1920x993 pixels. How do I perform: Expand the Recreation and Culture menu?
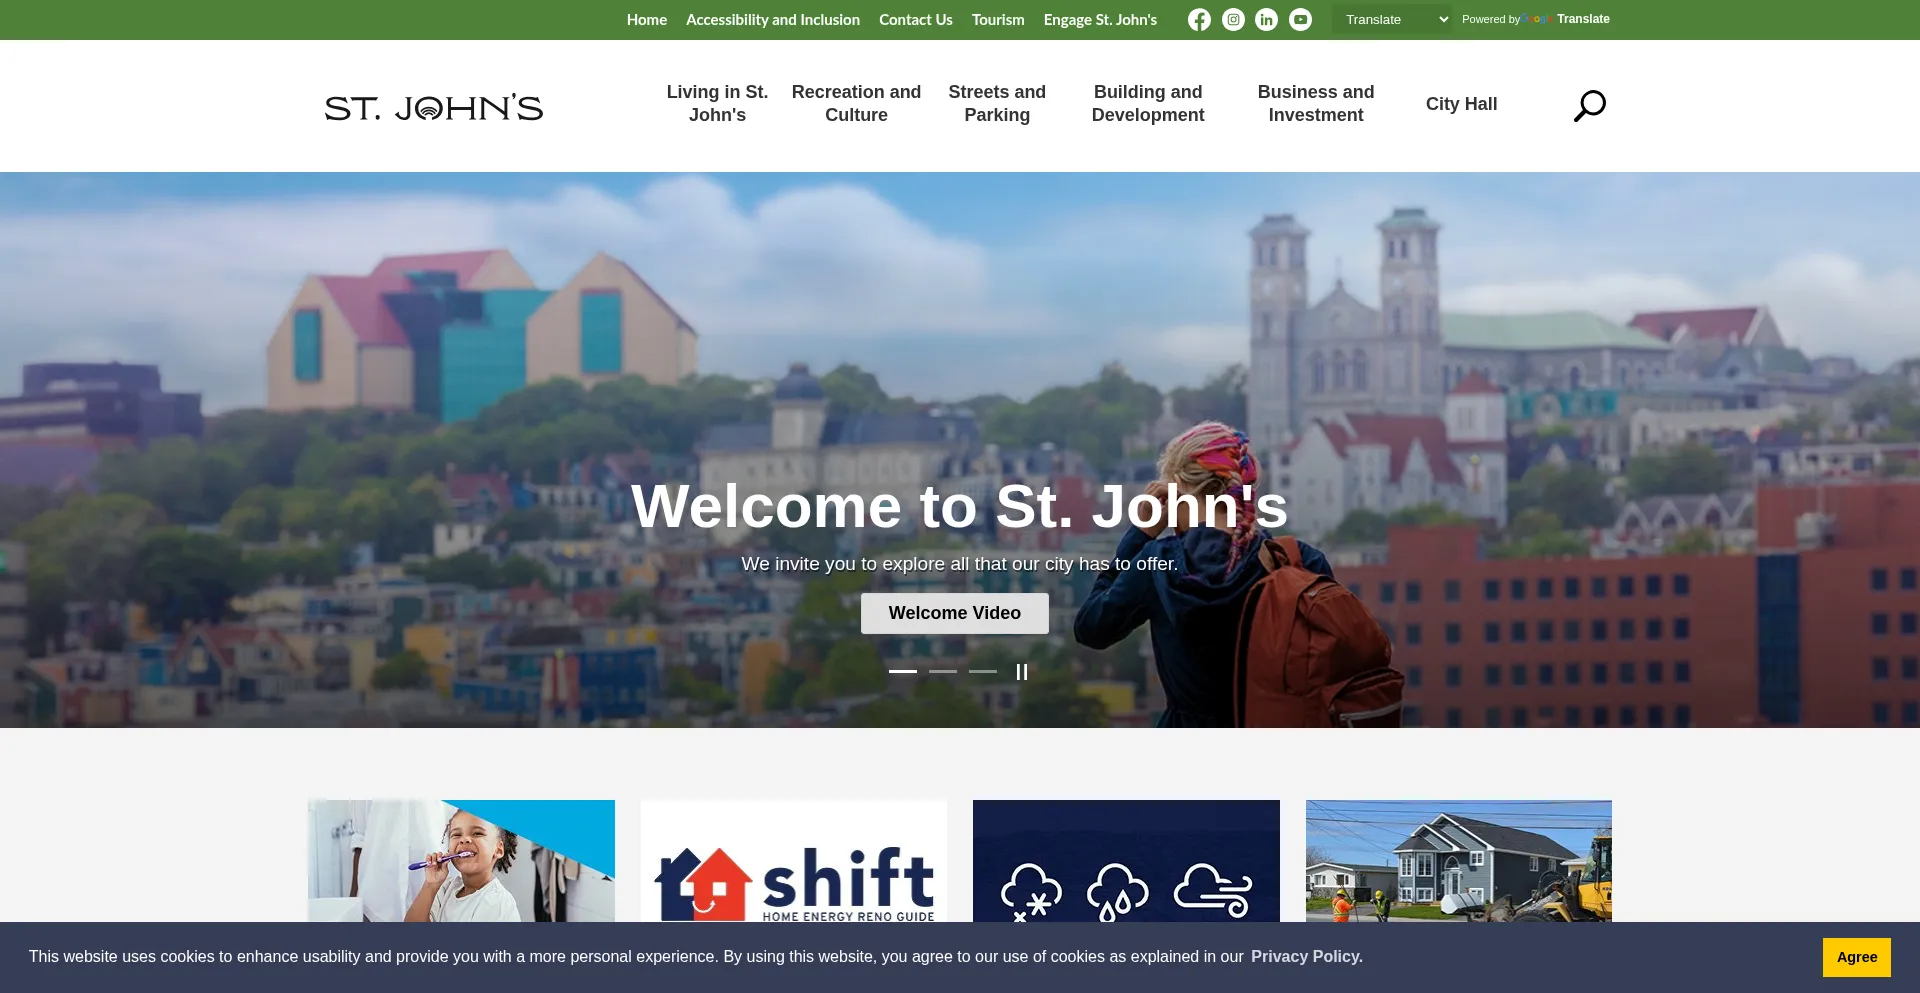(x=856, y=103)
